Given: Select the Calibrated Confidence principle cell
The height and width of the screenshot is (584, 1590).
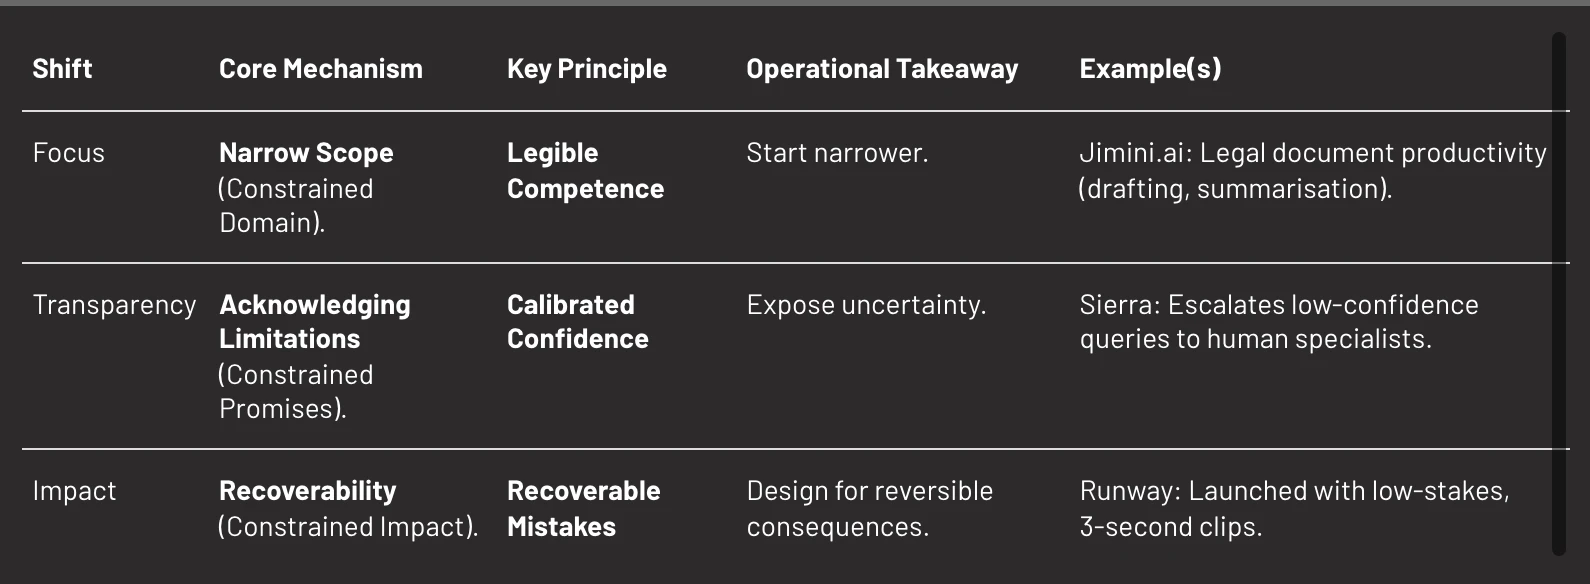Looking at the screenshot, I should (x=577, y=322).
